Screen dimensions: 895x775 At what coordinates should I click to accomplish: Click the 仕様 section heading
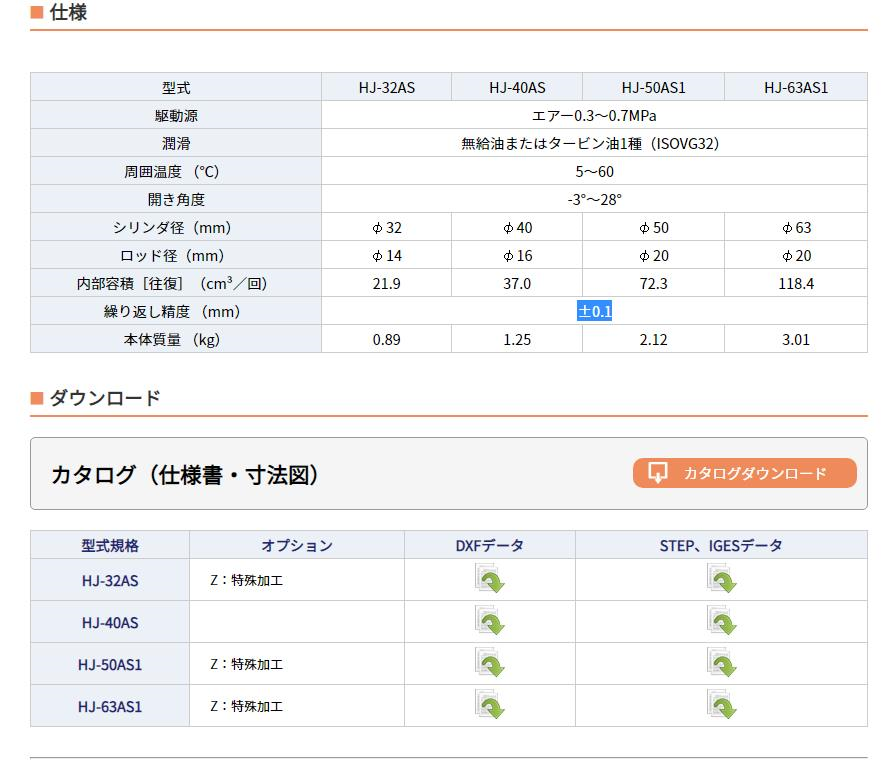[68, 14]
